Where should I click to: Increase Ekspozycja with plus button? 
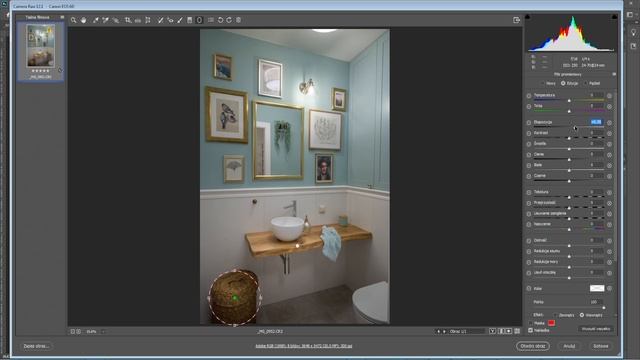coord(609,122)
